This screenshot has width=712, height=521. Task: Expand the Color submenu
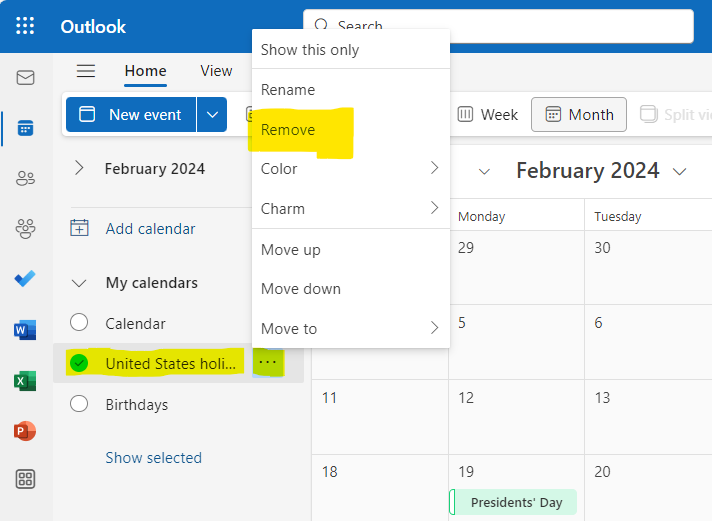click(x=351, y=169)
